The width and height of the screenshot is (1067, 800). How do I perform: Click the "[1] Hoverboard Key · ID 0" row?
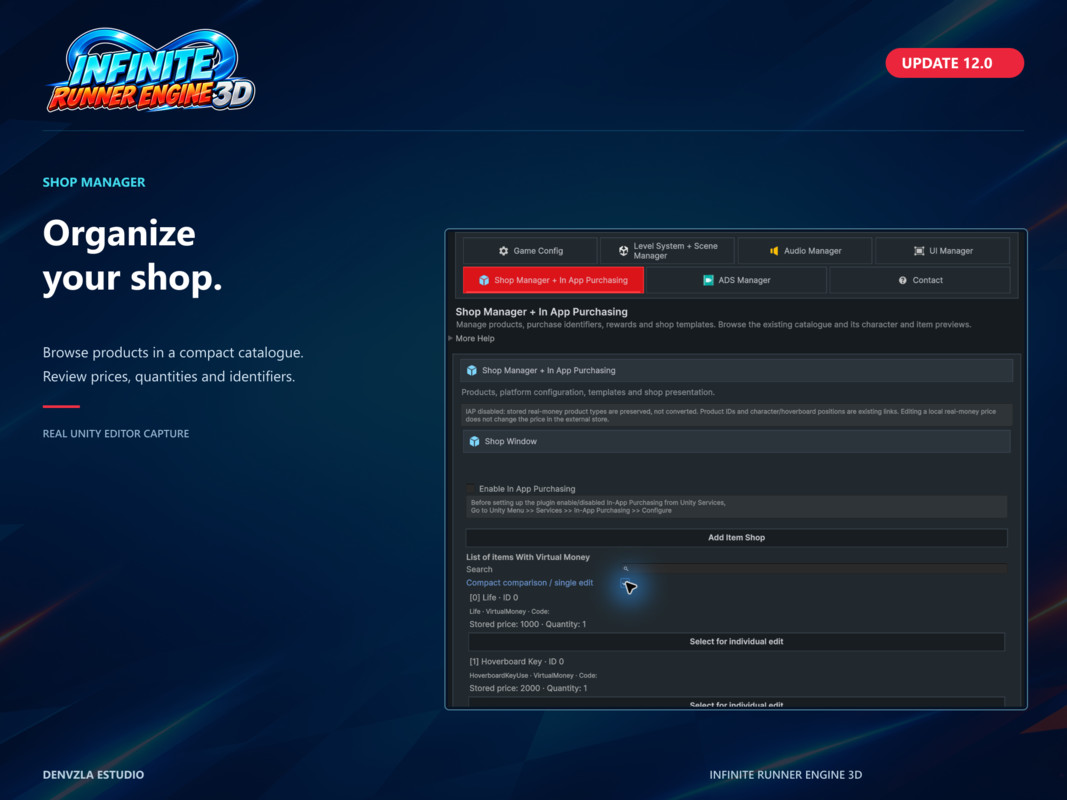point(516,661)
